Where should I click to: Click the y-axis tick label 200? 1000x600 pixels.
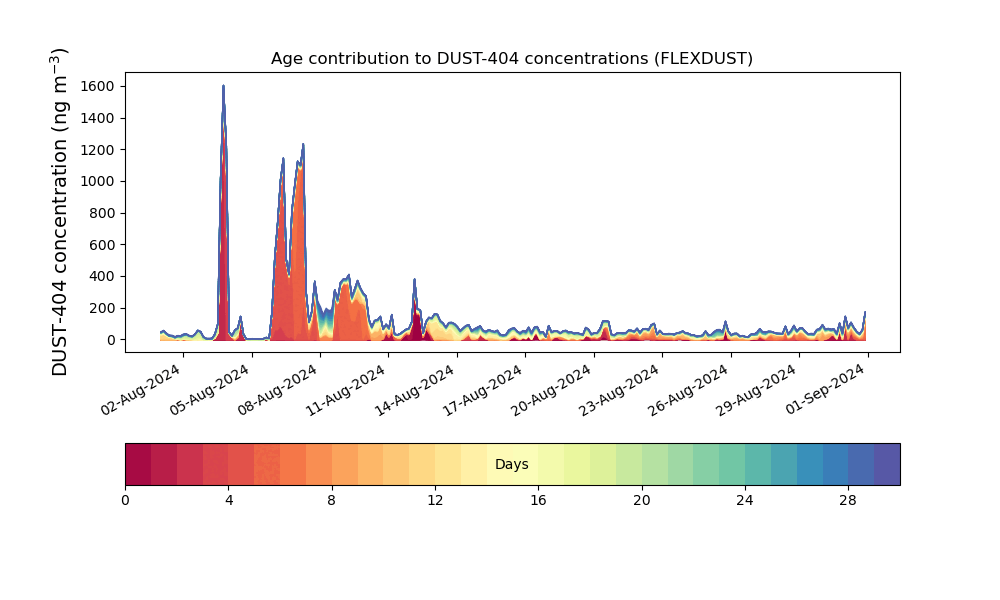pyautogui.click(x=102, y=308)
